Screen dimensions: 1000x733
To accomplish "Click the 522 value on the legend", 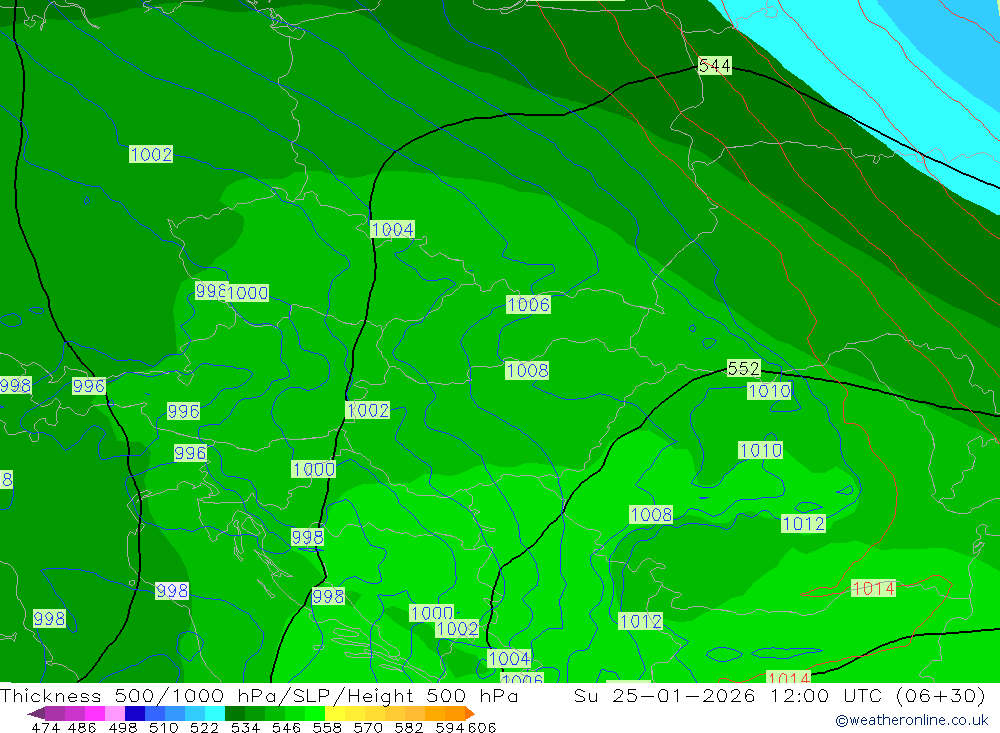I will point(204,727).
